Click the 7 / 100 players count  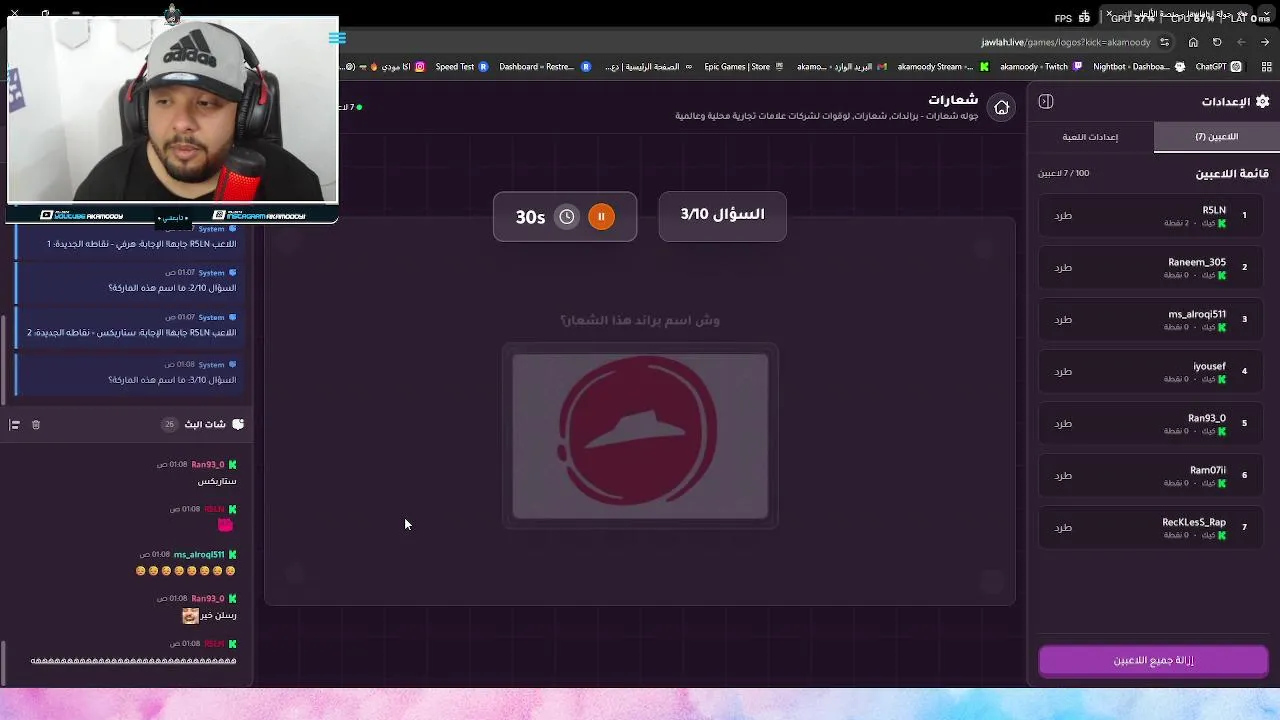pos(1063,174)
